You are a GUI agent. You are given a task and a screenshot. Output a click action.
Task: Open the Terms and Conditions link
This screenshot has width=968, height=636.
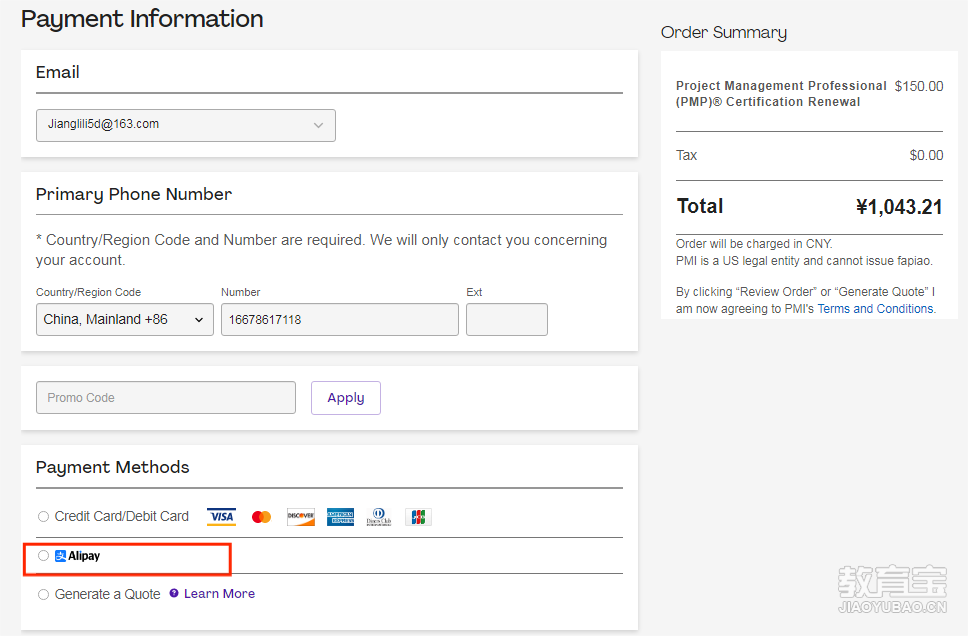click(x=875, y=309)
